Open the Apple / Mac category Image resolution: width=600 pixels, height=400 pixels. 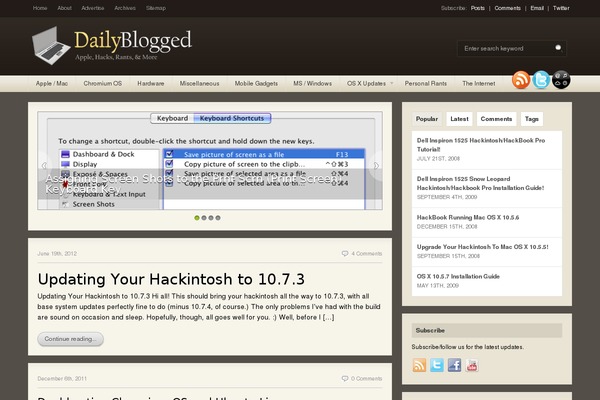coord(52,83)
